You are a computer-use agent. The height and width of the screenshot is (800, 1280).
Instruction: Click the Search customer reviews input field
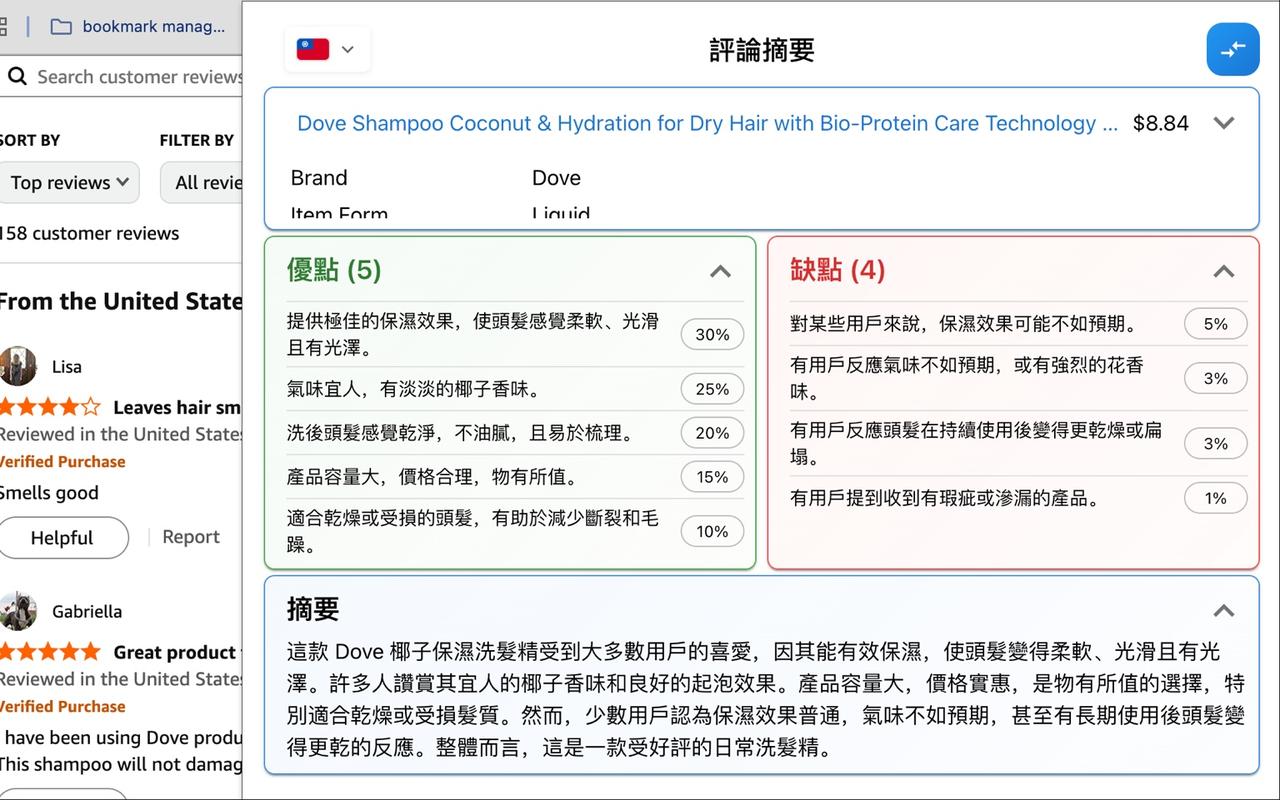click(130, 76)
